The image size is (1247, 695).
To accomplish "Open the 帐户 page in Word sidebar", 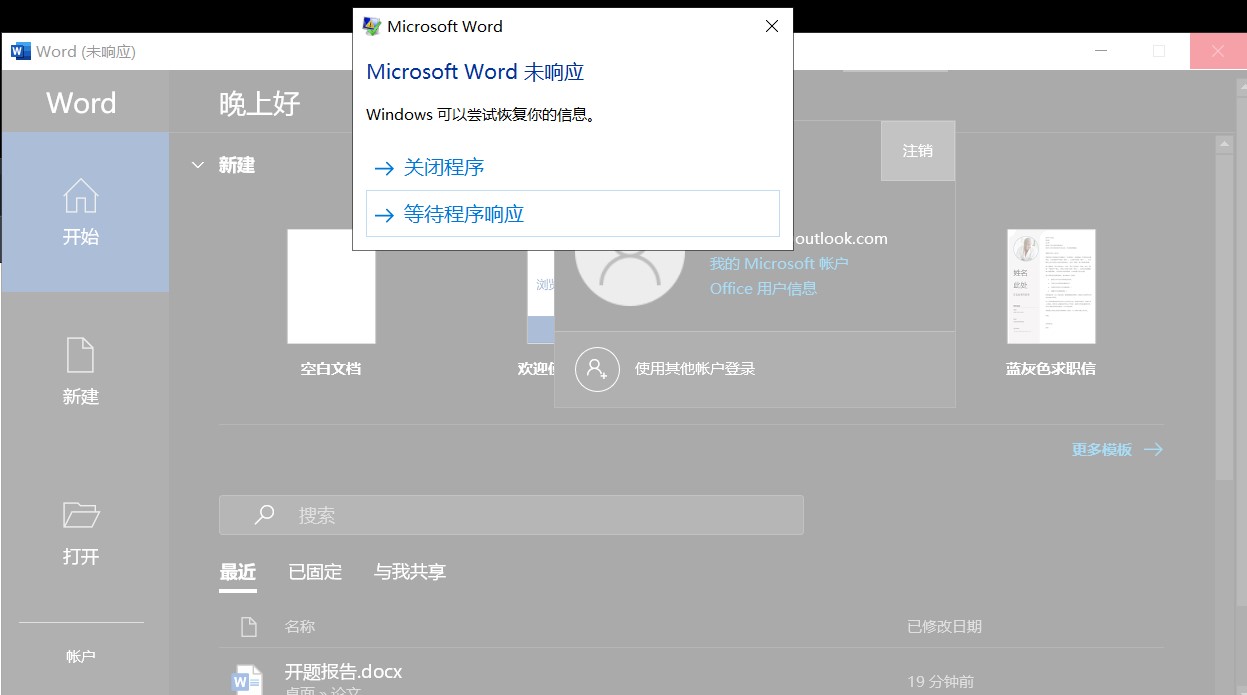I will [x=81, y=657].
